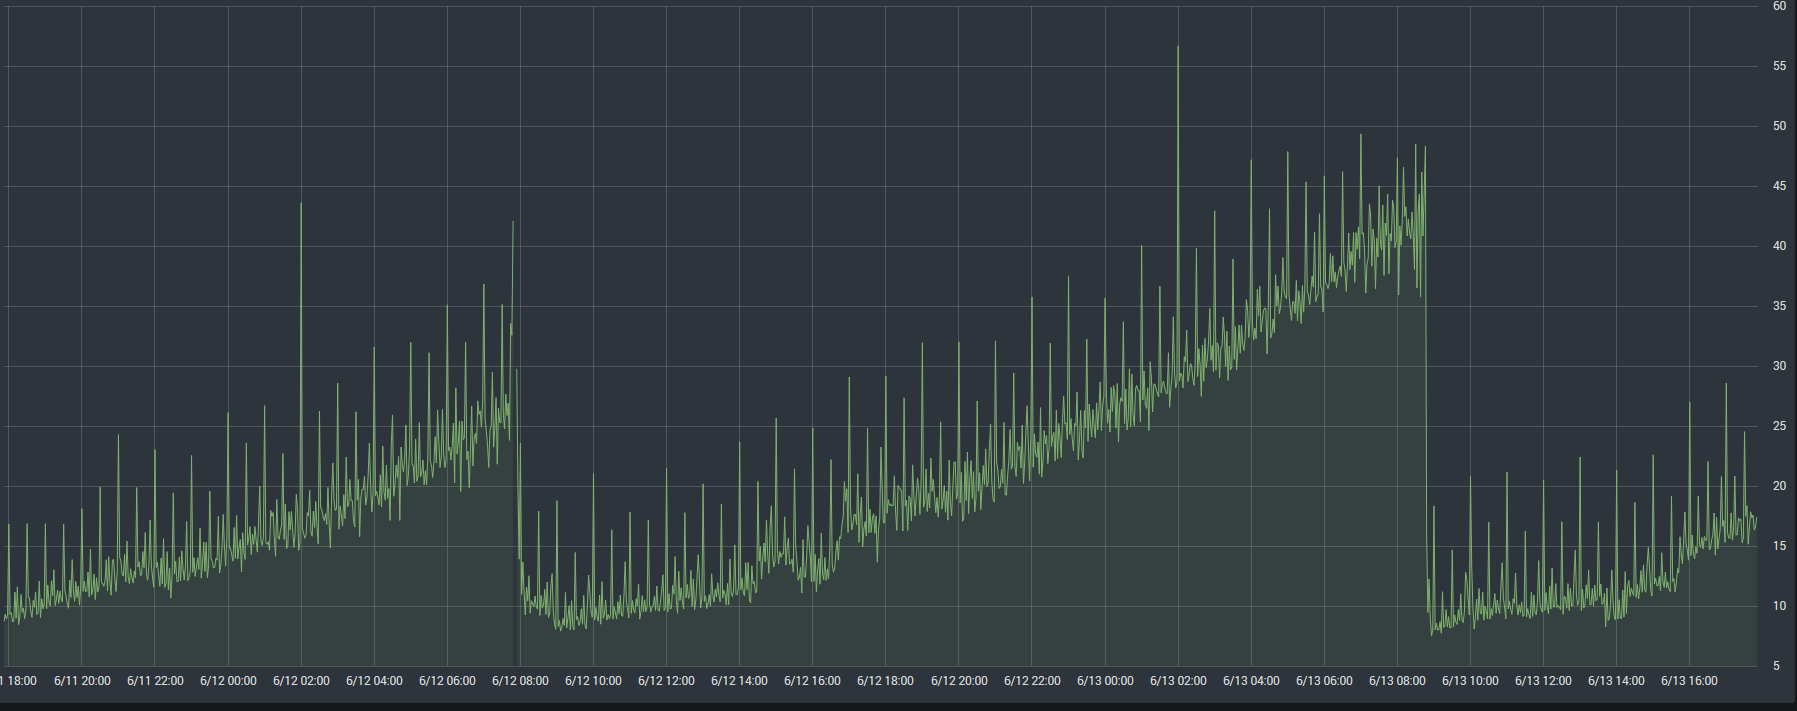Click the 6/12 18:00 time label
This screenshot has width=1797, height=711.
coord(885,681)
